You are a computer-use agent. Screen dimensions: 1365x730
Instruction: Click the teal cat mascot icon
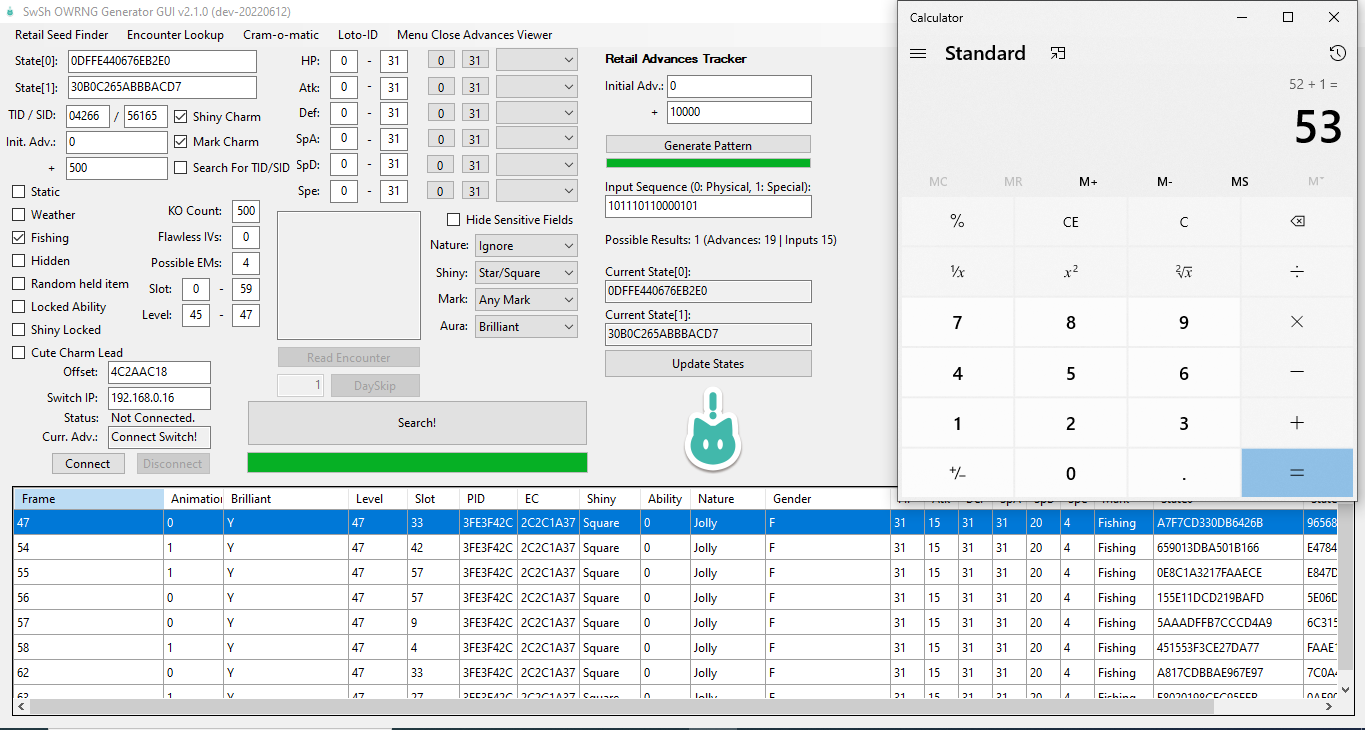click(x=712, y=431)
